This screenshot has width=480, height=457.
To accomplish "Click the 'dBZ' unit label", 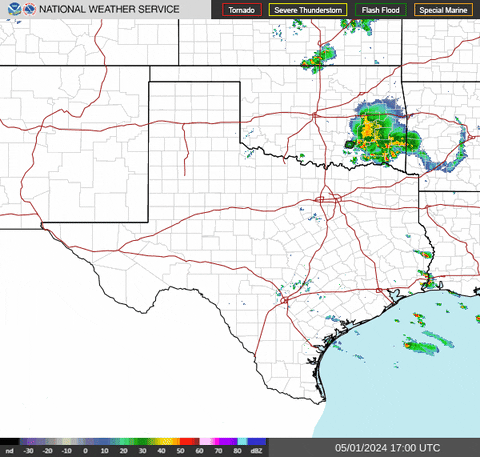I will point(256,451).
